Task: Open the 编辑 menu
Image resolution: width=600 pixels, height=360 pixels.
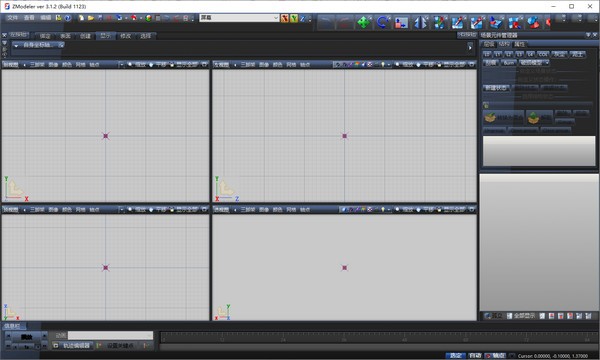Action: coord(46,18)
